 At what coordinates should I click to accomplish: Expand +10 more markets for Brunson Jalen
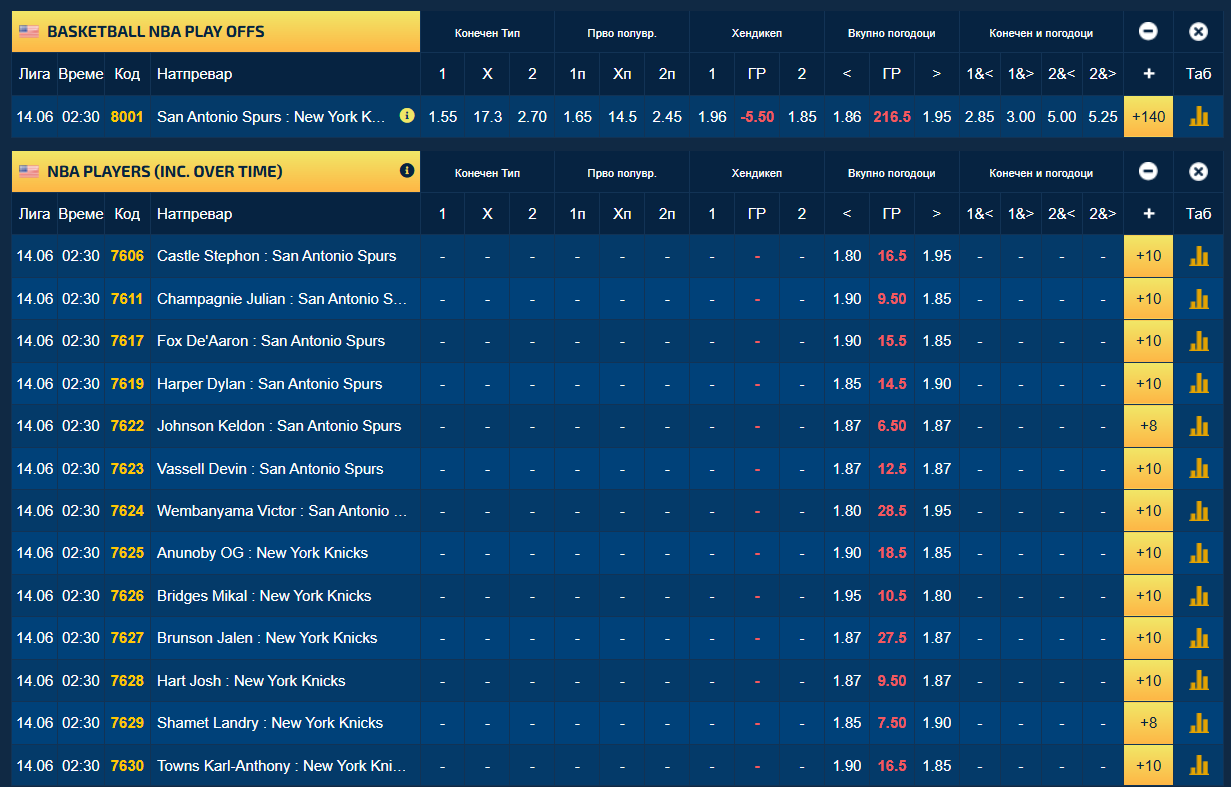tap(1148, 638)
